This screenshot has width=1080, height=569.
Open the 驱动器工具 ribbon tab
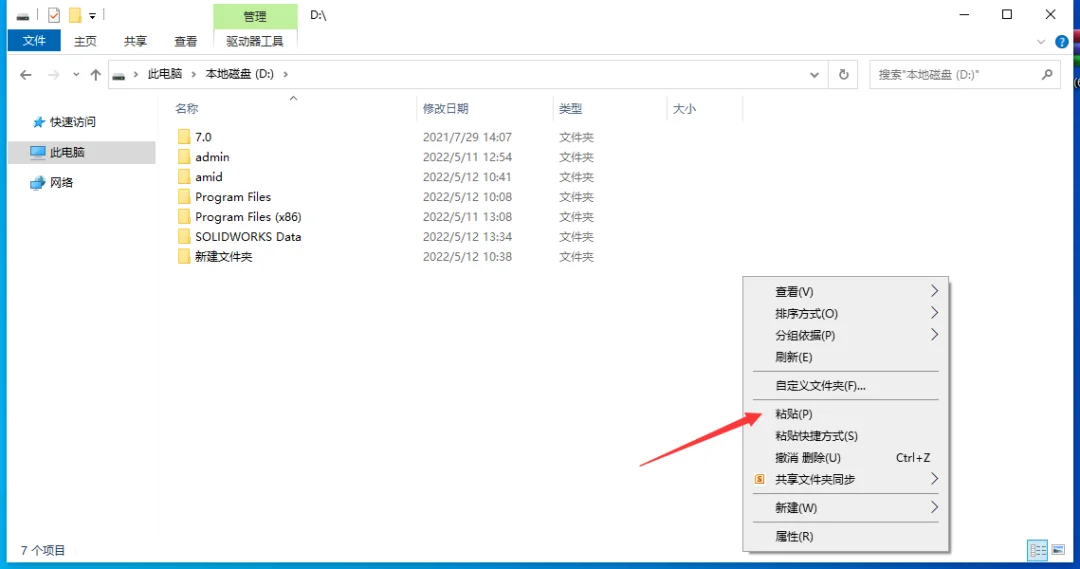tap(255, 41)
